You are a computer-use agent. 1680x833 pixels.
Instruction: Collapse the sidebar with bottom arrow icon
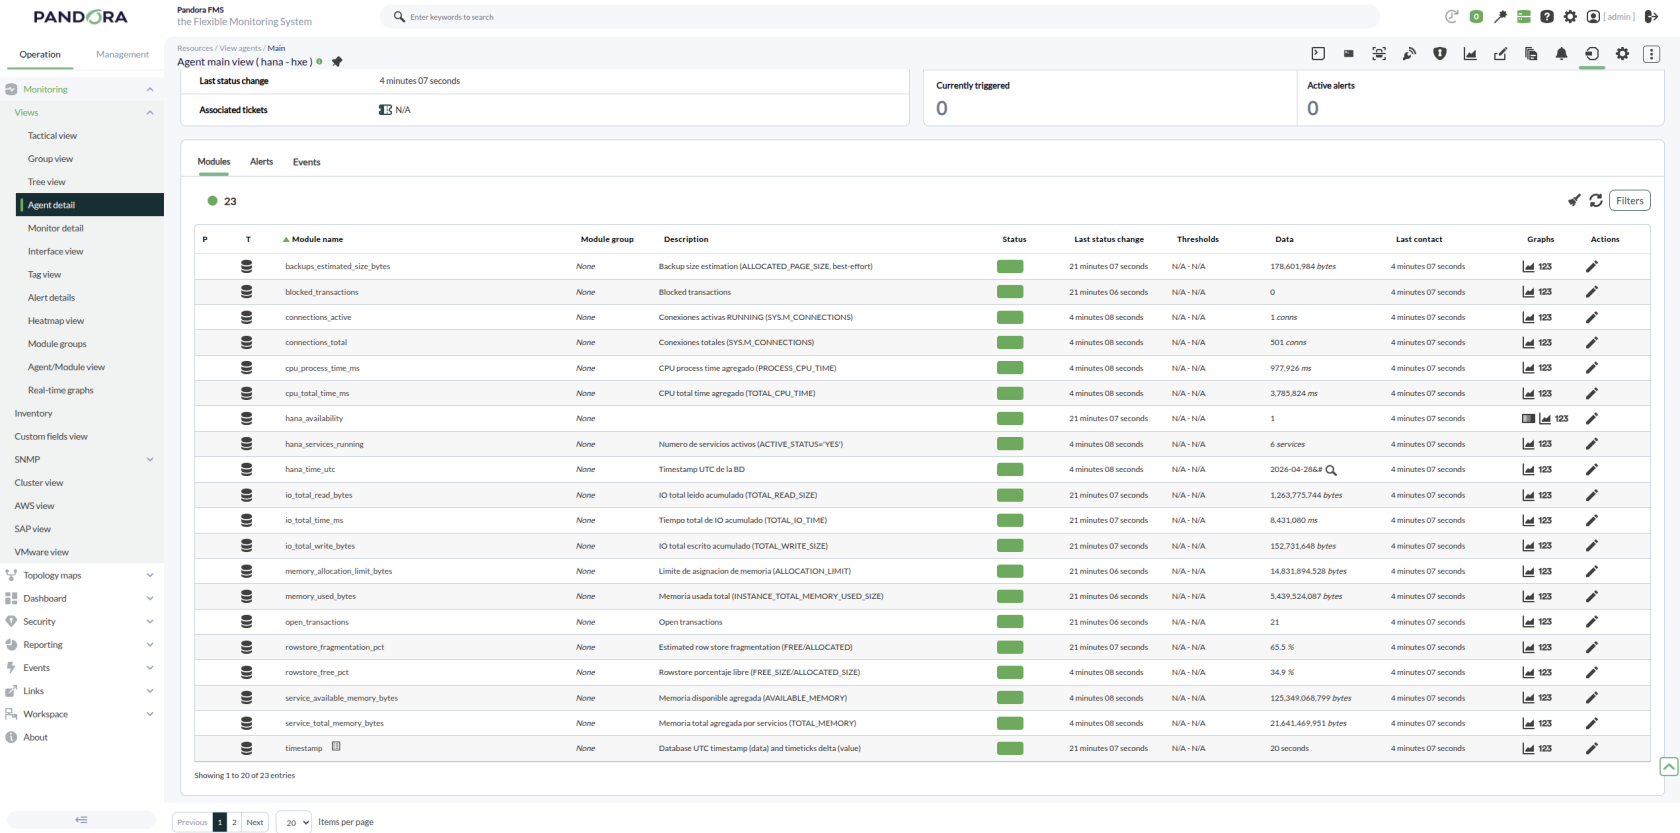pyautogui.click(x=81, y=820)
